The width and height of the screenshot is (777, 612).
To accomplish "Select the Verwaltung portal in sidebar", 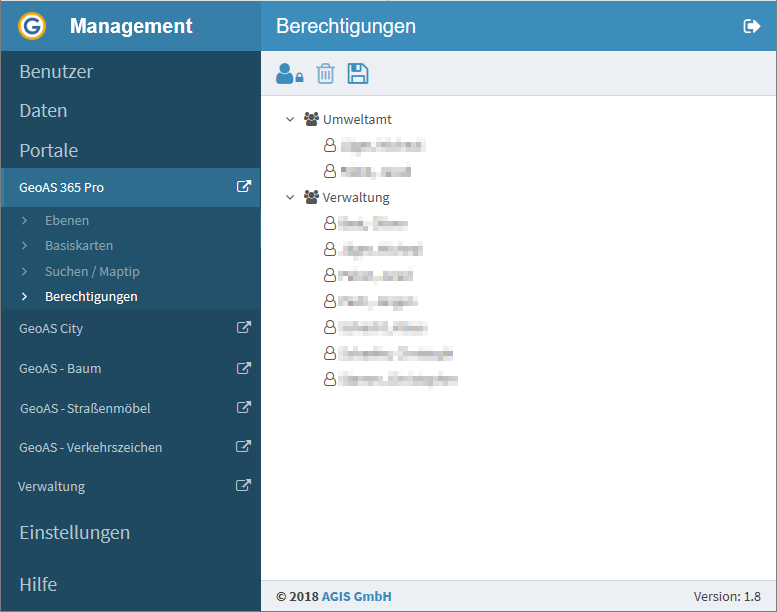I will (x=52, y=487).
